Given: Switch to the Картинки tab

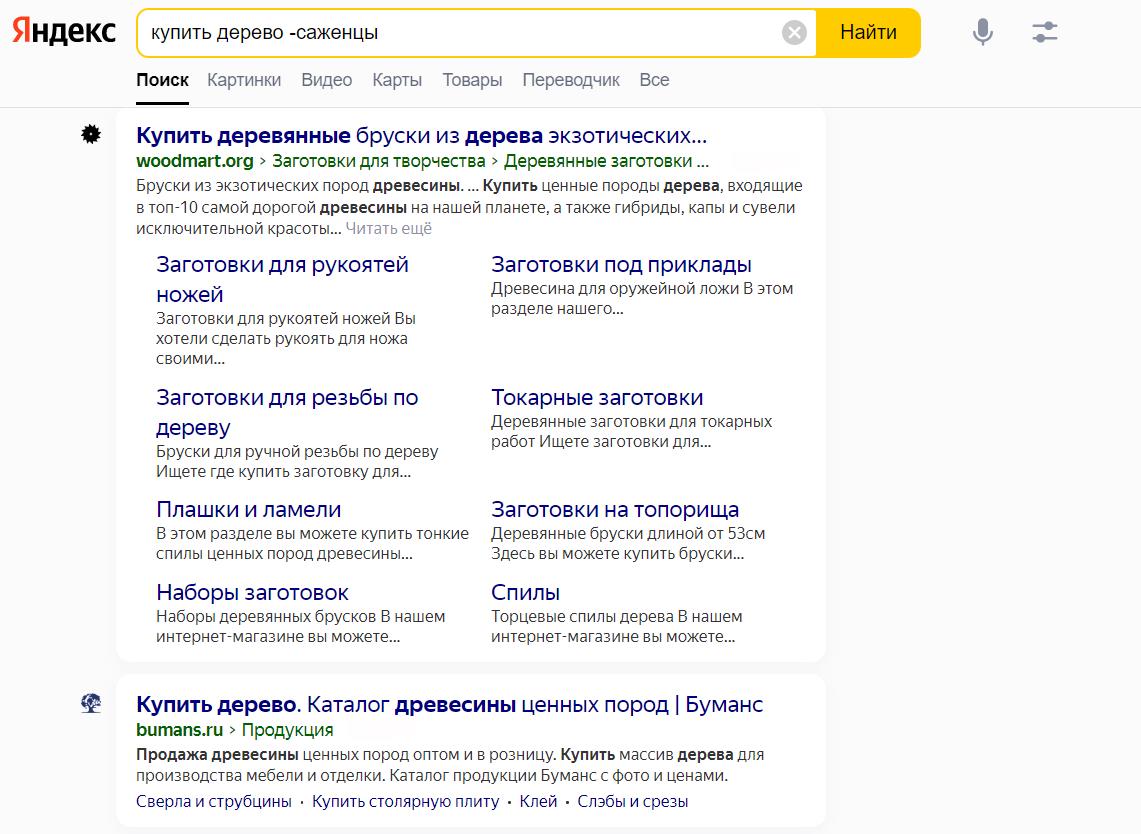Looking at the screenshot, I should tap(244, 80).
